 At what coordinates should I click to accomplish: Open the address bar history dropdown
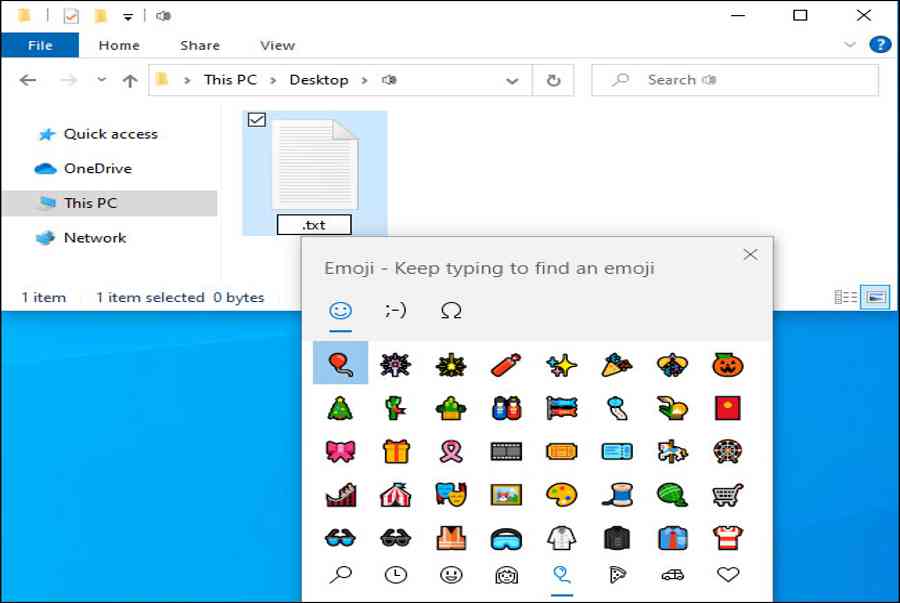[x=512, y=80]
